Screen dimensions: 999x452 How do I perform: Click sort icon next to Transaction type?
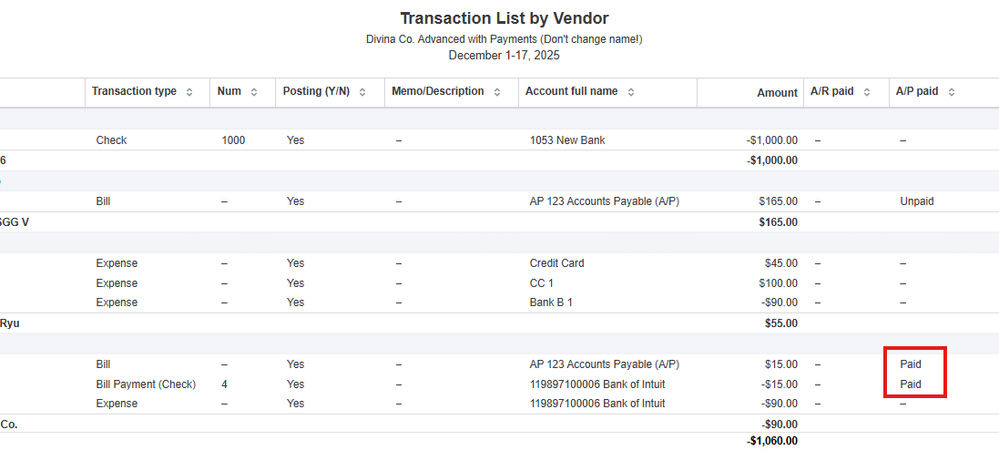190,92
